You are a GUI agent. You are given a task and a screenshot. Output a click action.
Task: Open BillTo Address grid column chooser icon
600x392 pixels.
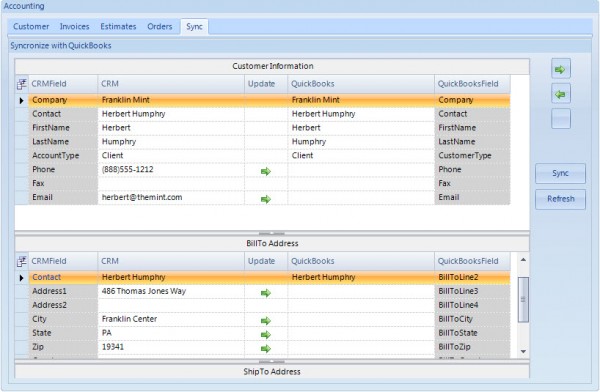point(22,261)
